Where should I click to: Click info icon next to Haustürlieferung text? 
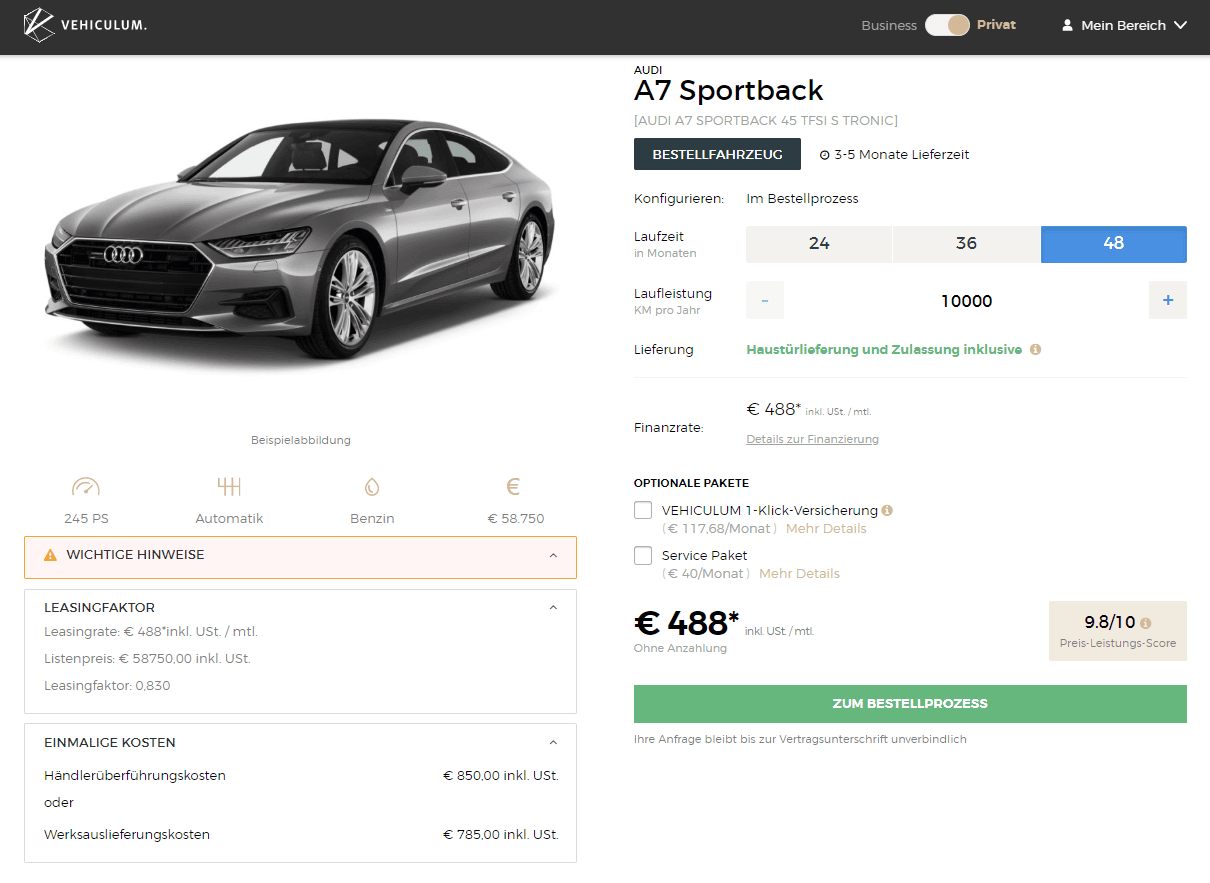[1035, 350]
